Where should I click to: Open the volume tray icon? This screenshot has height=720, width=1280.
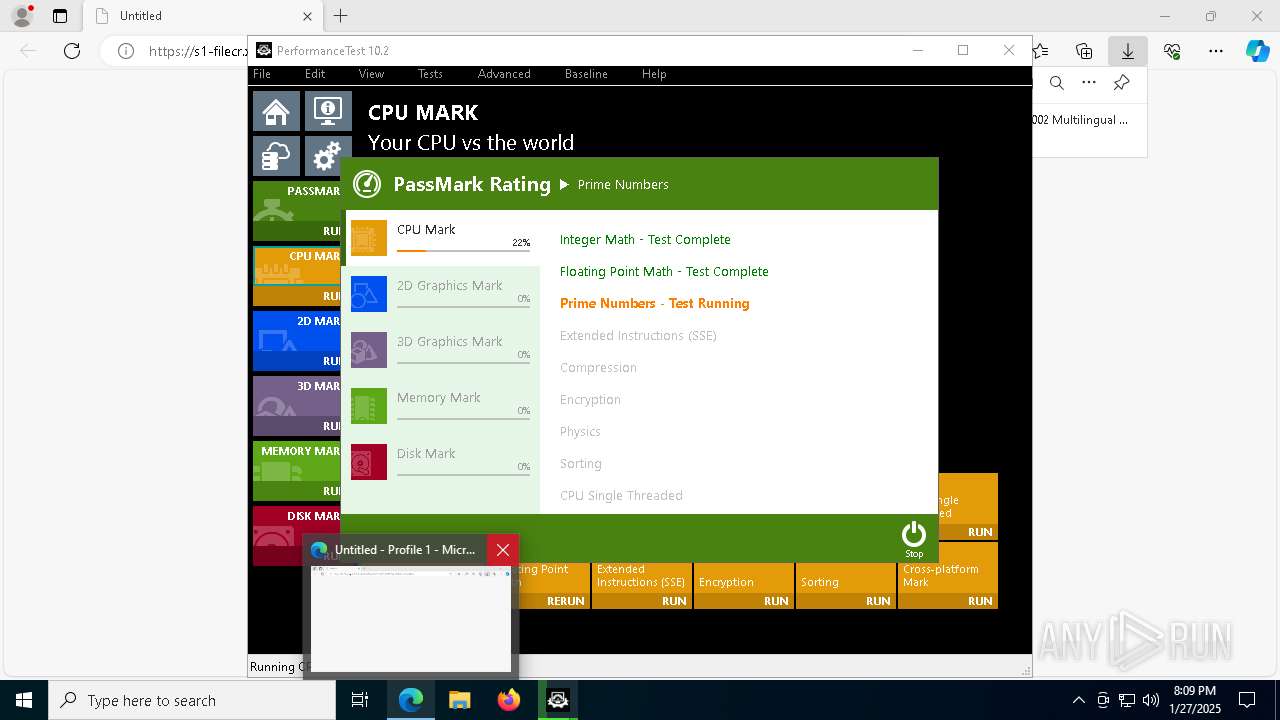(1150, 700)
